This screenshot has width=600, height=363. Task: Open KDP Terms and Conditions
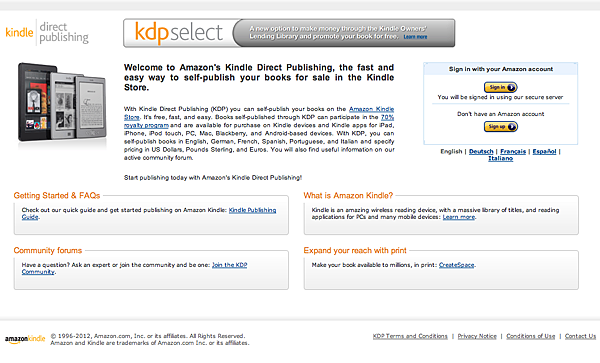(410, 336)
